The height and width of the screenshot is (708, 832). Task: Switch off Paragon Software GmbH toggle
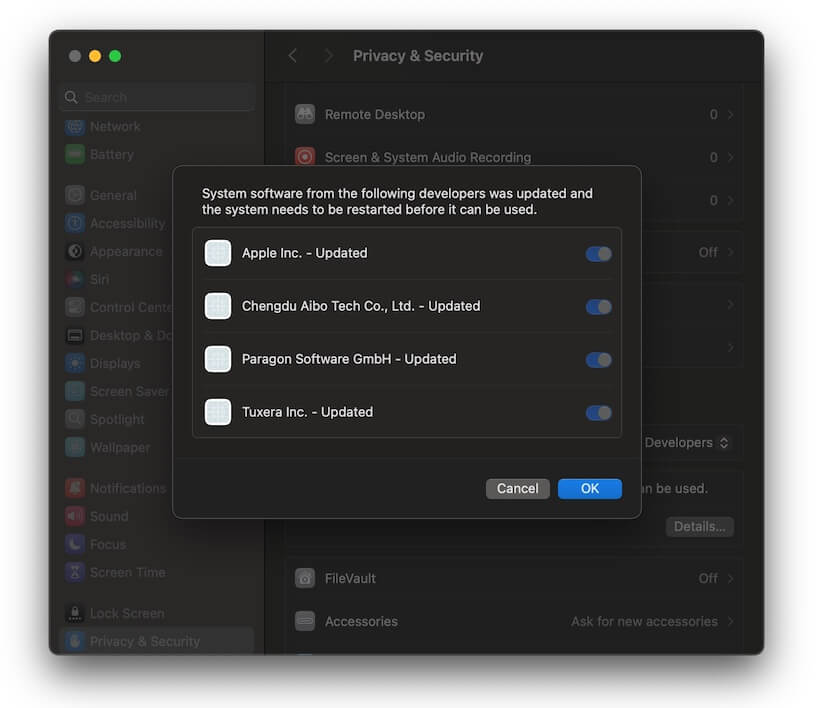[598, 360]
